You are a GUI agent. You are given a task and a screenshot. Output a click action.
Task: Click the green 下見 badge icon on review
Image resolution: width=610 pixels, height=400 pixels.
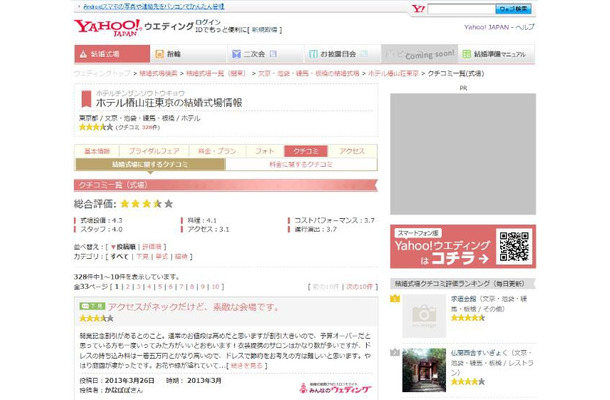point(92,306)
